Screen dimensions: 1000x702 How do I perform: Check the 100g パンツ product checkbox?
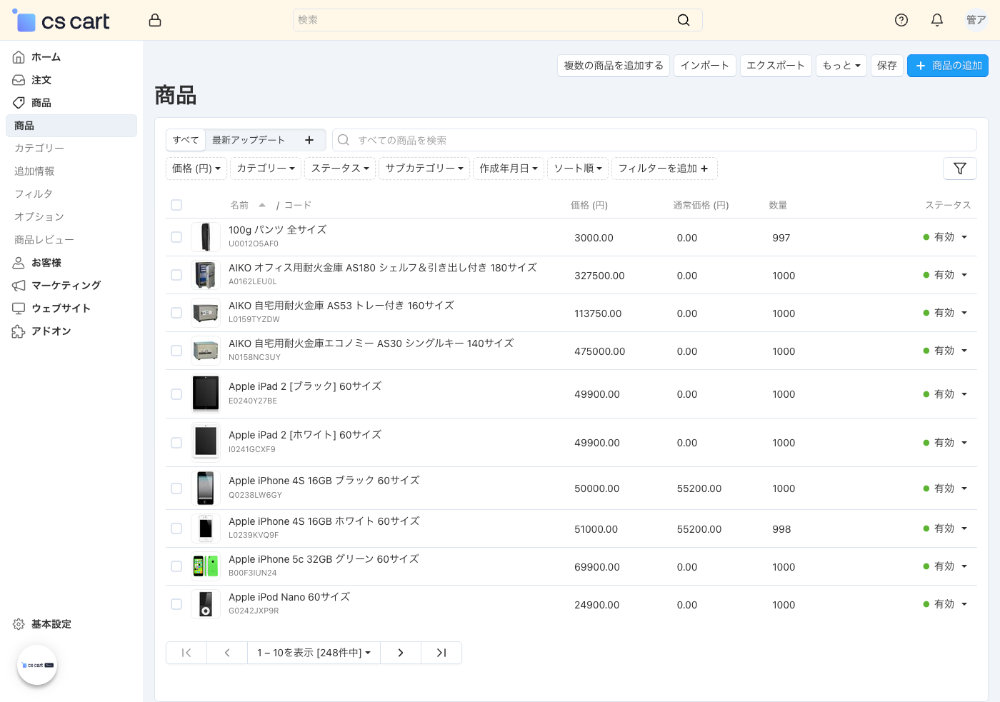coord(176,238)
